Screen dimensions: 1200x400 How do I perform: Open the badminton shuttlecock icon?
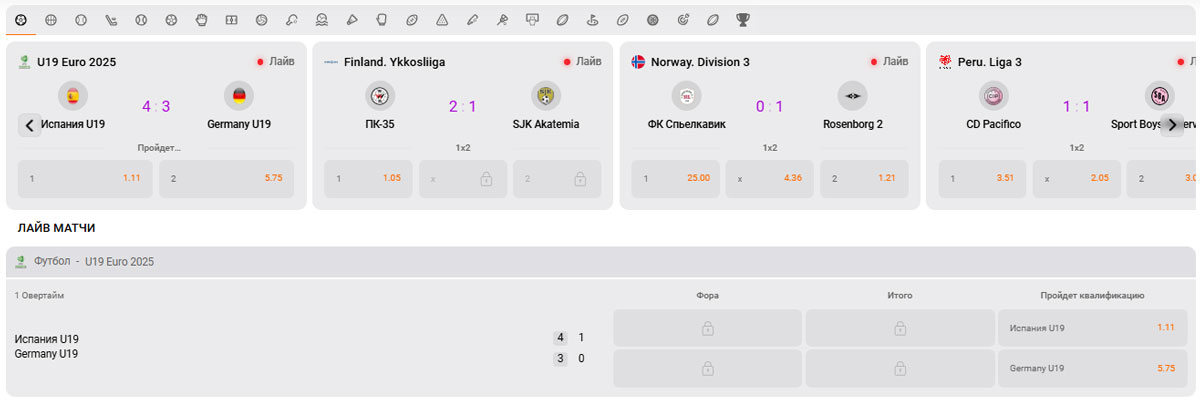[x=351, y=20]
